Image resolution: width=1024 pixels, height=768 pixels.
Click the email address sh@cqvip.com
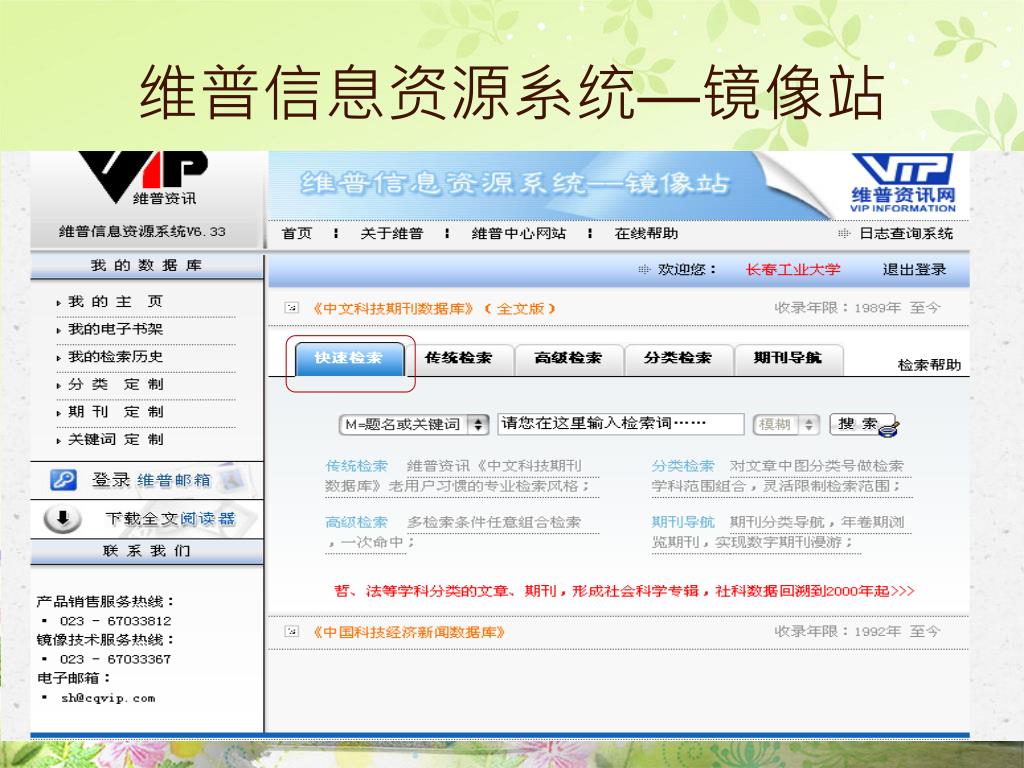[x=108, y=698]
